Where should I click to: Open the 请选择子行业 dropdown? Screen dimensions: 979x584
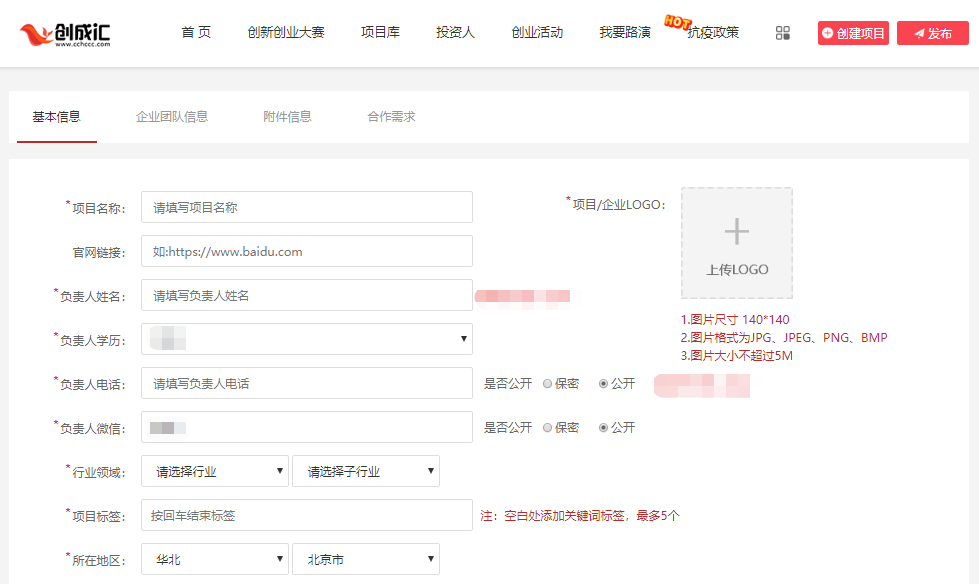[x=366, y=471]
